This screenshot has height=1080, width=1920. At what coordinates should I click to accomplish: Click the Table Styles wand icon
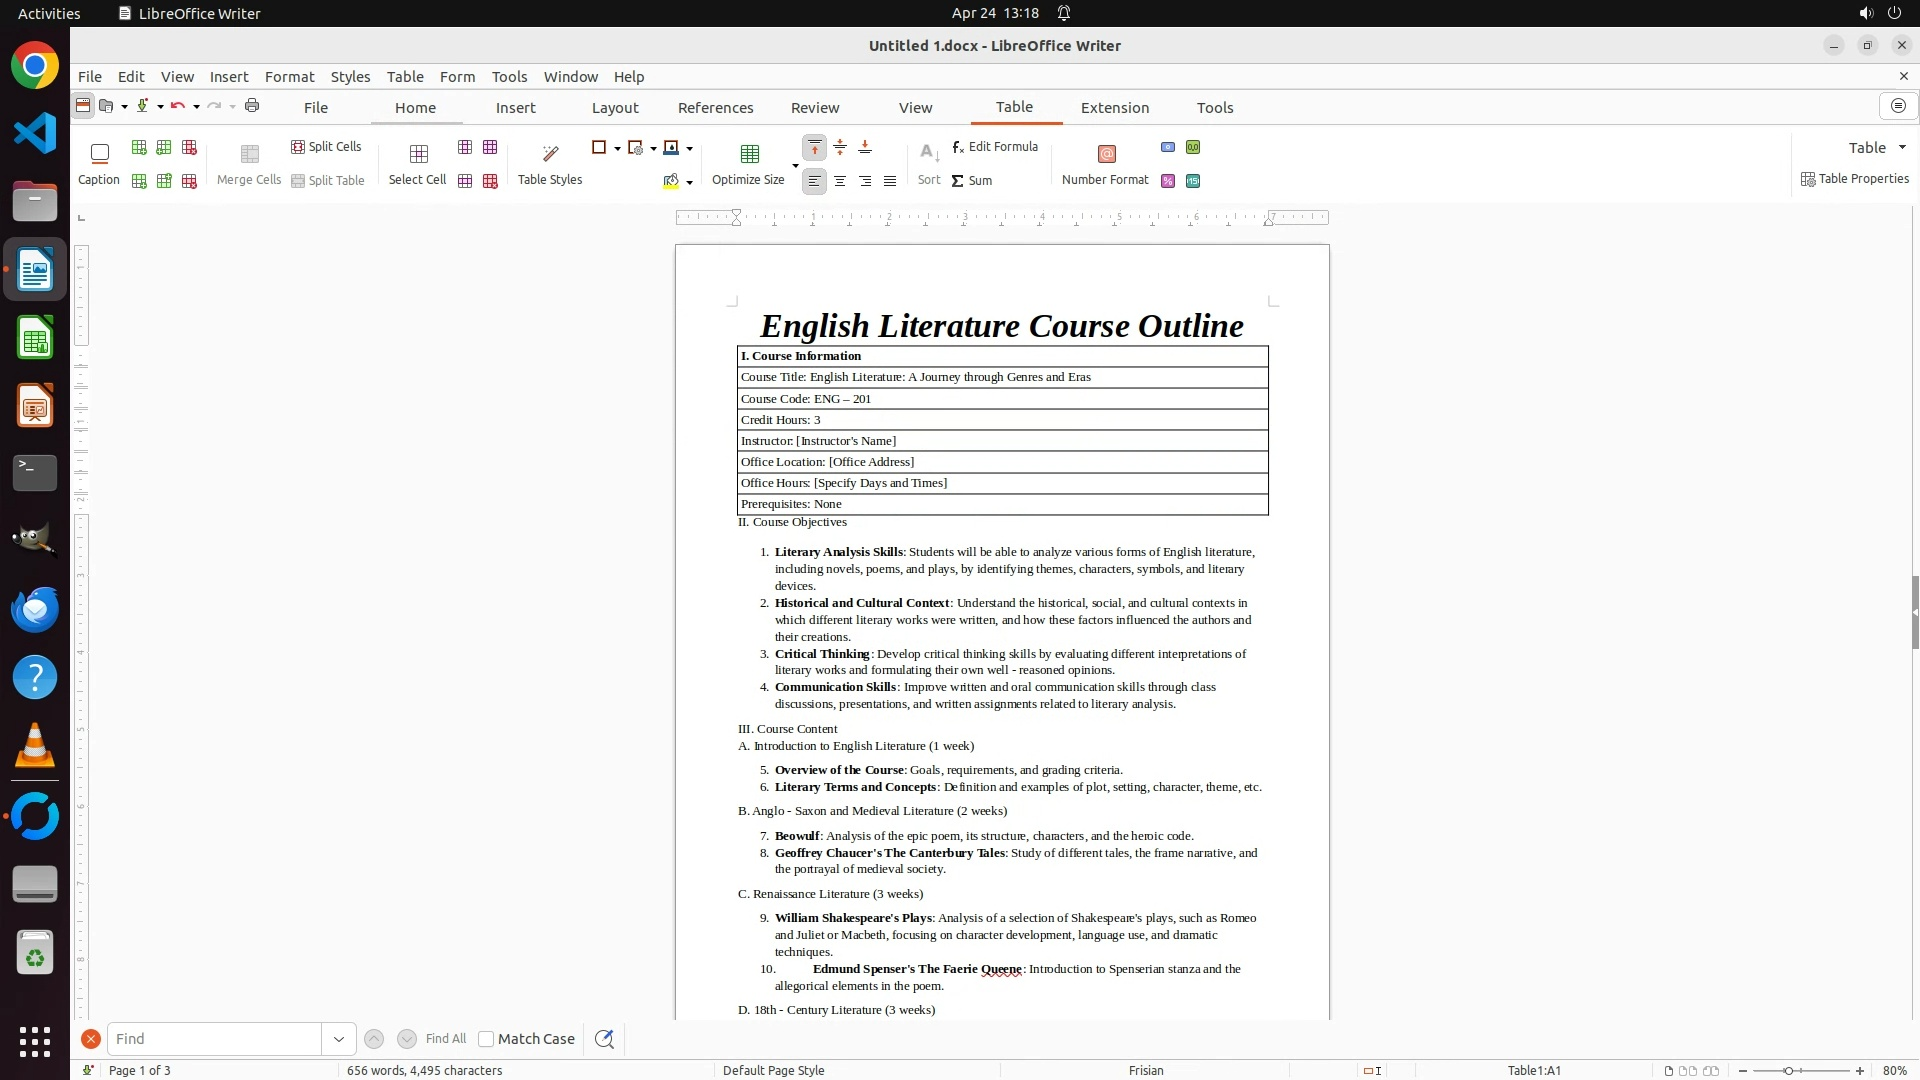550,153
